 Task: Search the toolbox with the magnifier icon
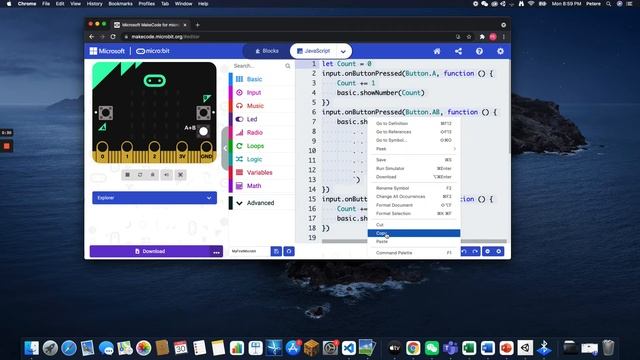(288, 66)
